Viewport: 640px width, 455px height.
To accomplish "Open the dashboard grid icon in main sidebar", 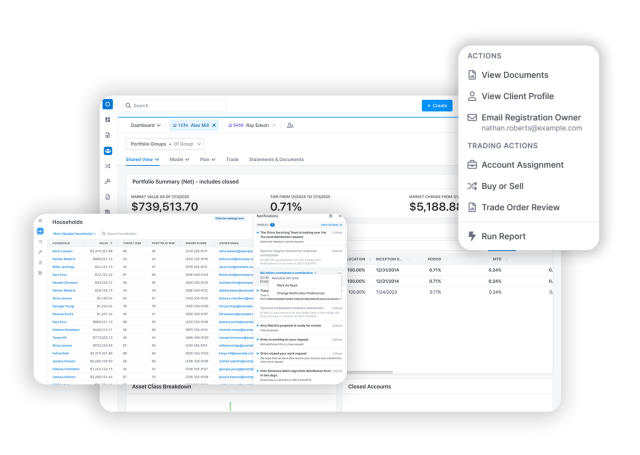I will [x=108, y=120].
